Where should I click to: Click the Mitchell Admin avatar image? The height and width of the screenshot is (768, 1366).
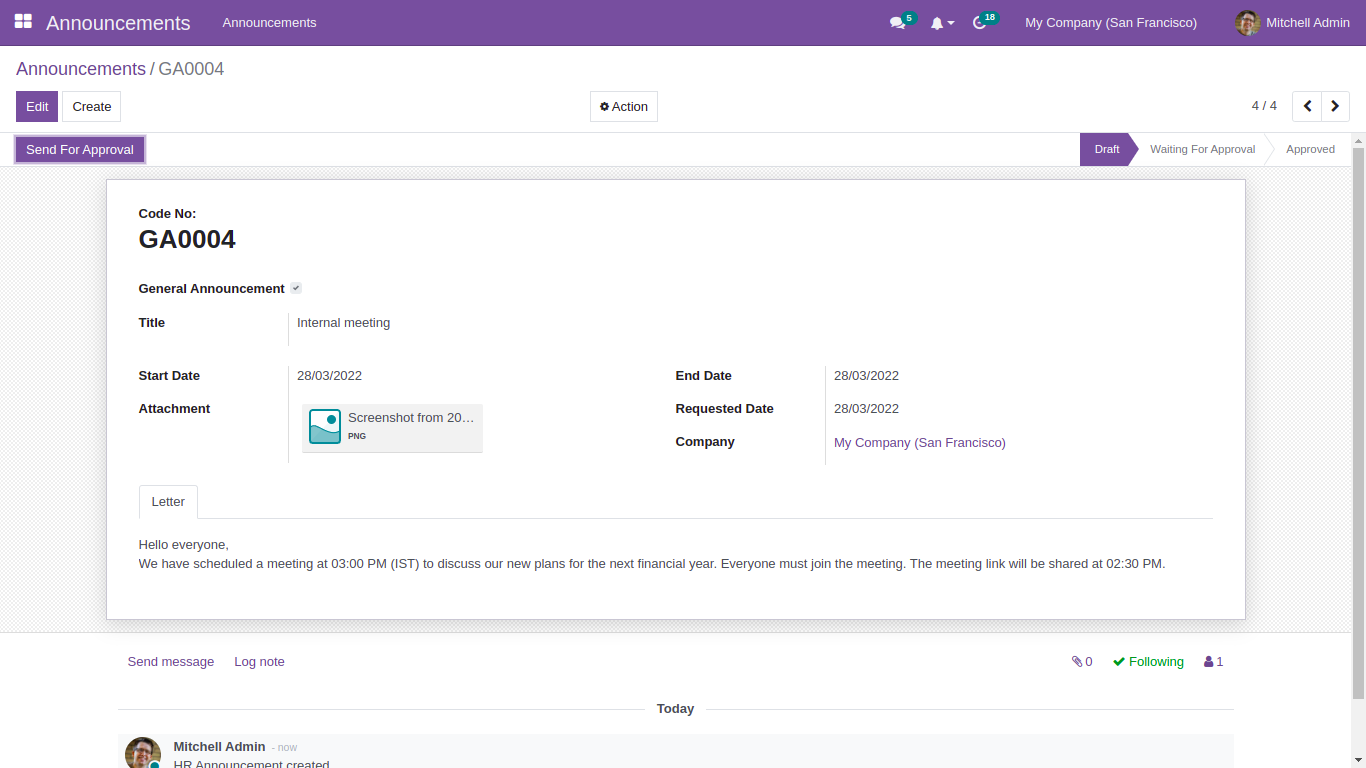pos(1247,22)
